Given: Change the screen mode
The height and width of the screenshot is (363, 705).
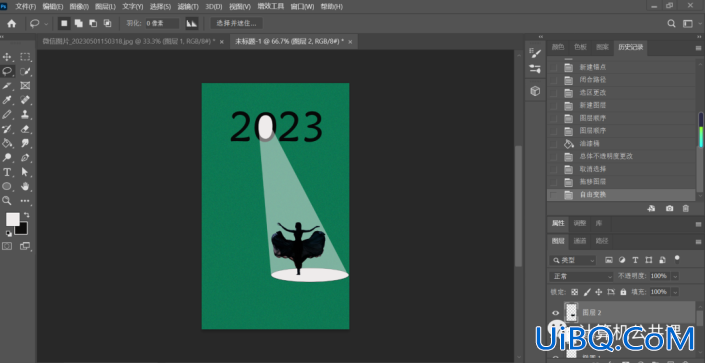Looking at the screenshot, I should (x=25, y=246).
